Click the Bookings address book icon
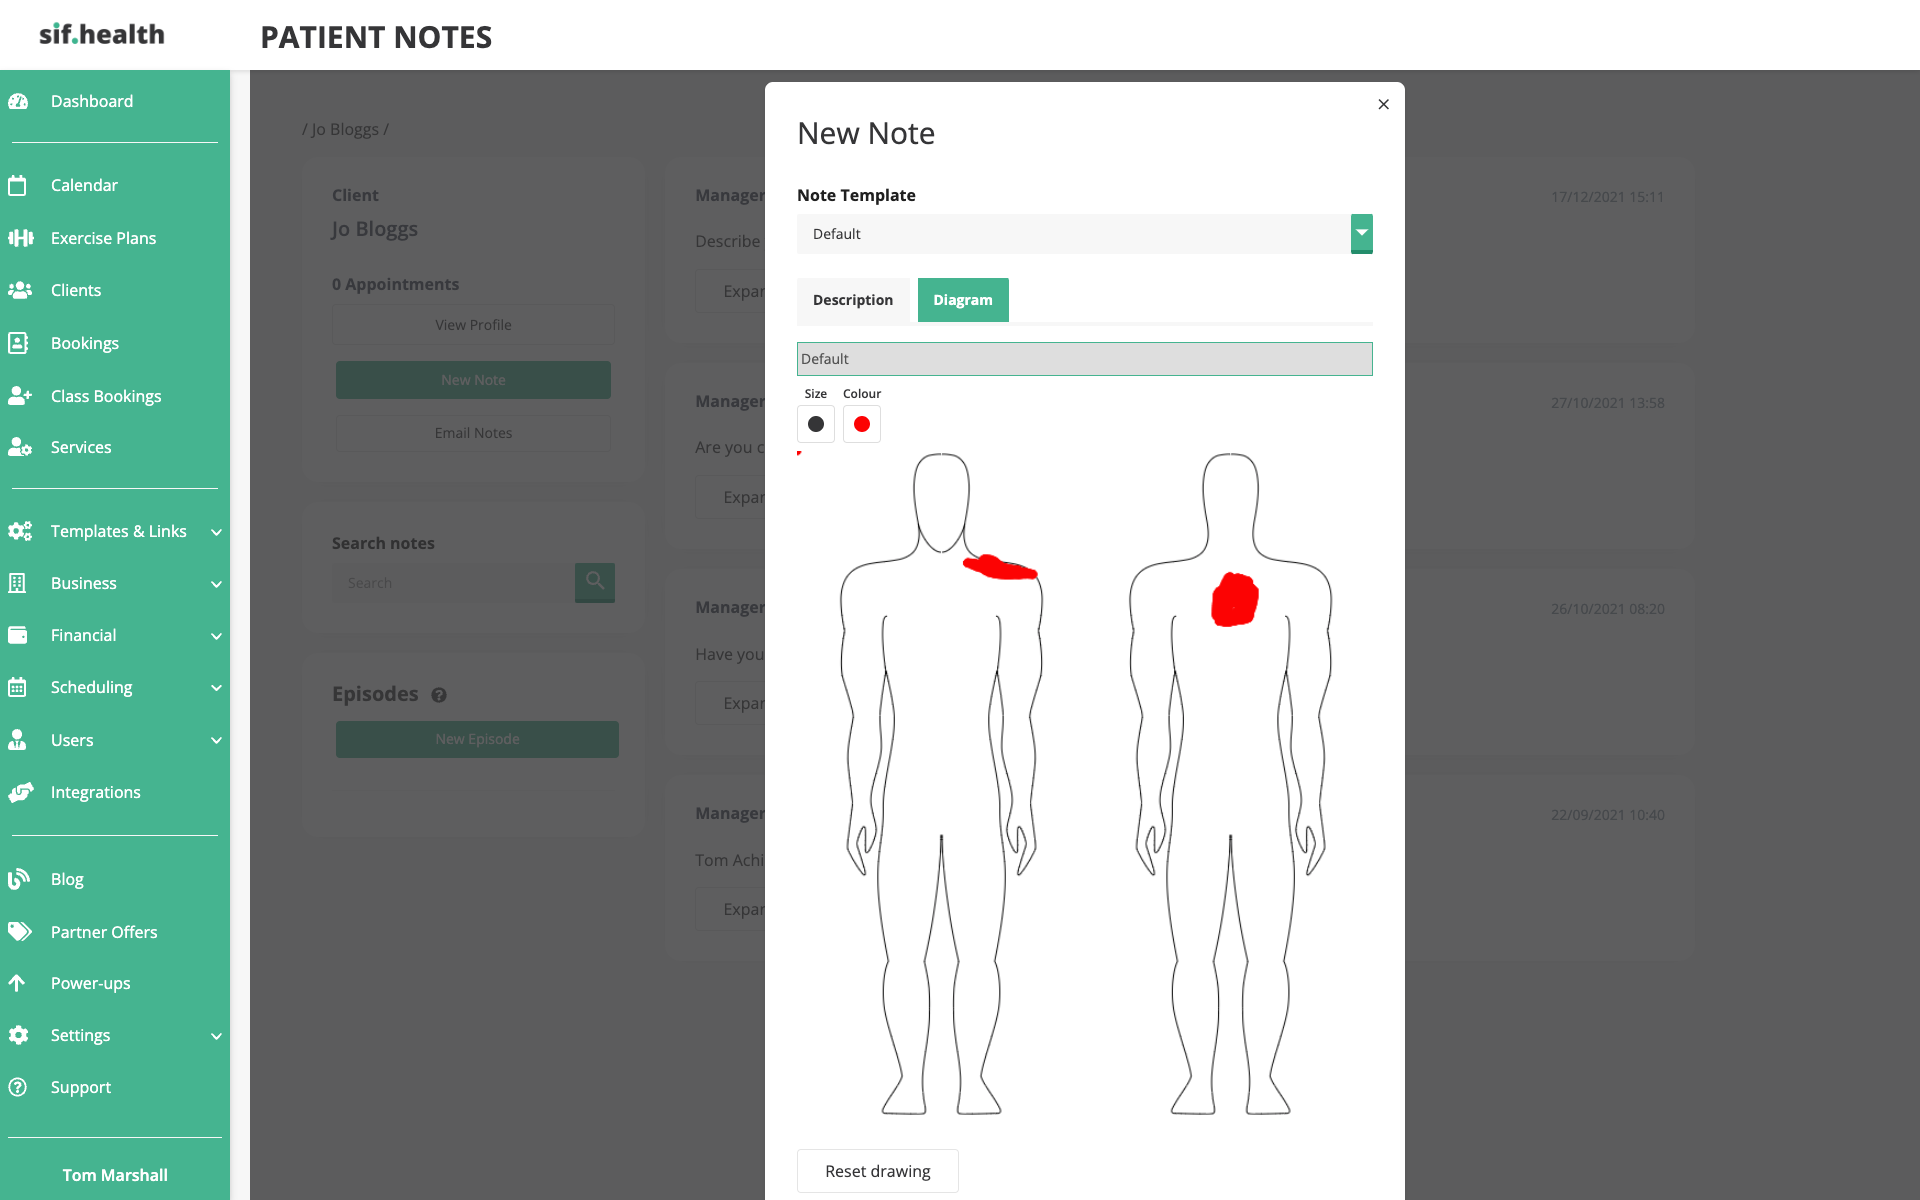The width and height of the screenshot is (1920, 1200). click(18, 343)
